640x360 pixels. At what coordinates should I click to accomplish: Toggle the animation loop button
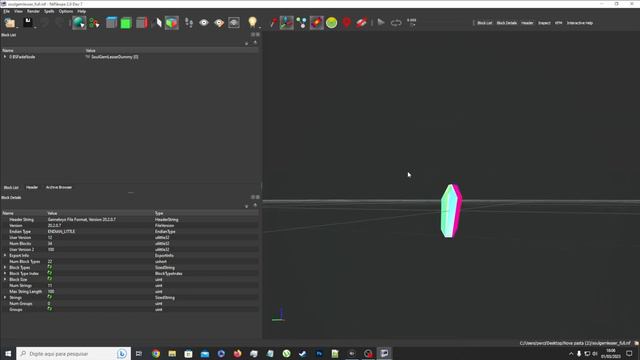(396, 23)
